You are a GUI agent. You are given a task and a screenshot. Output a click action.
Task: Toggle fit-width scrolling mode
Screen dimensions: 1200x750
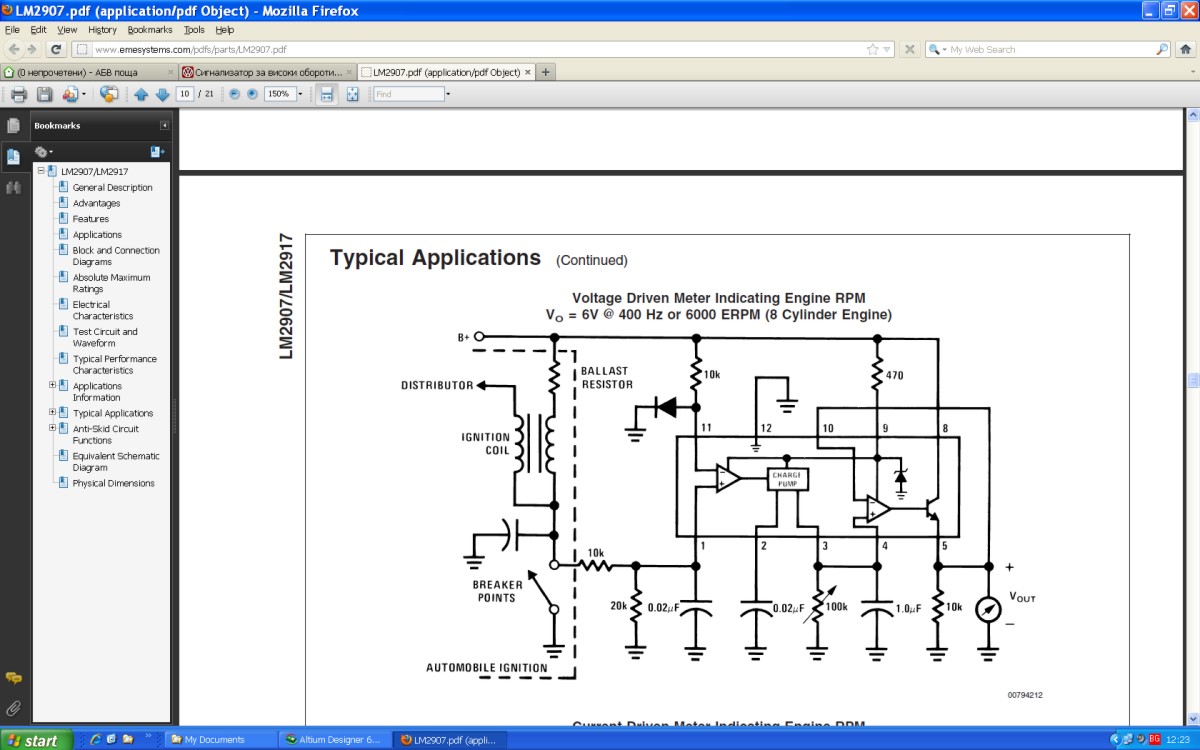[326, 94]
